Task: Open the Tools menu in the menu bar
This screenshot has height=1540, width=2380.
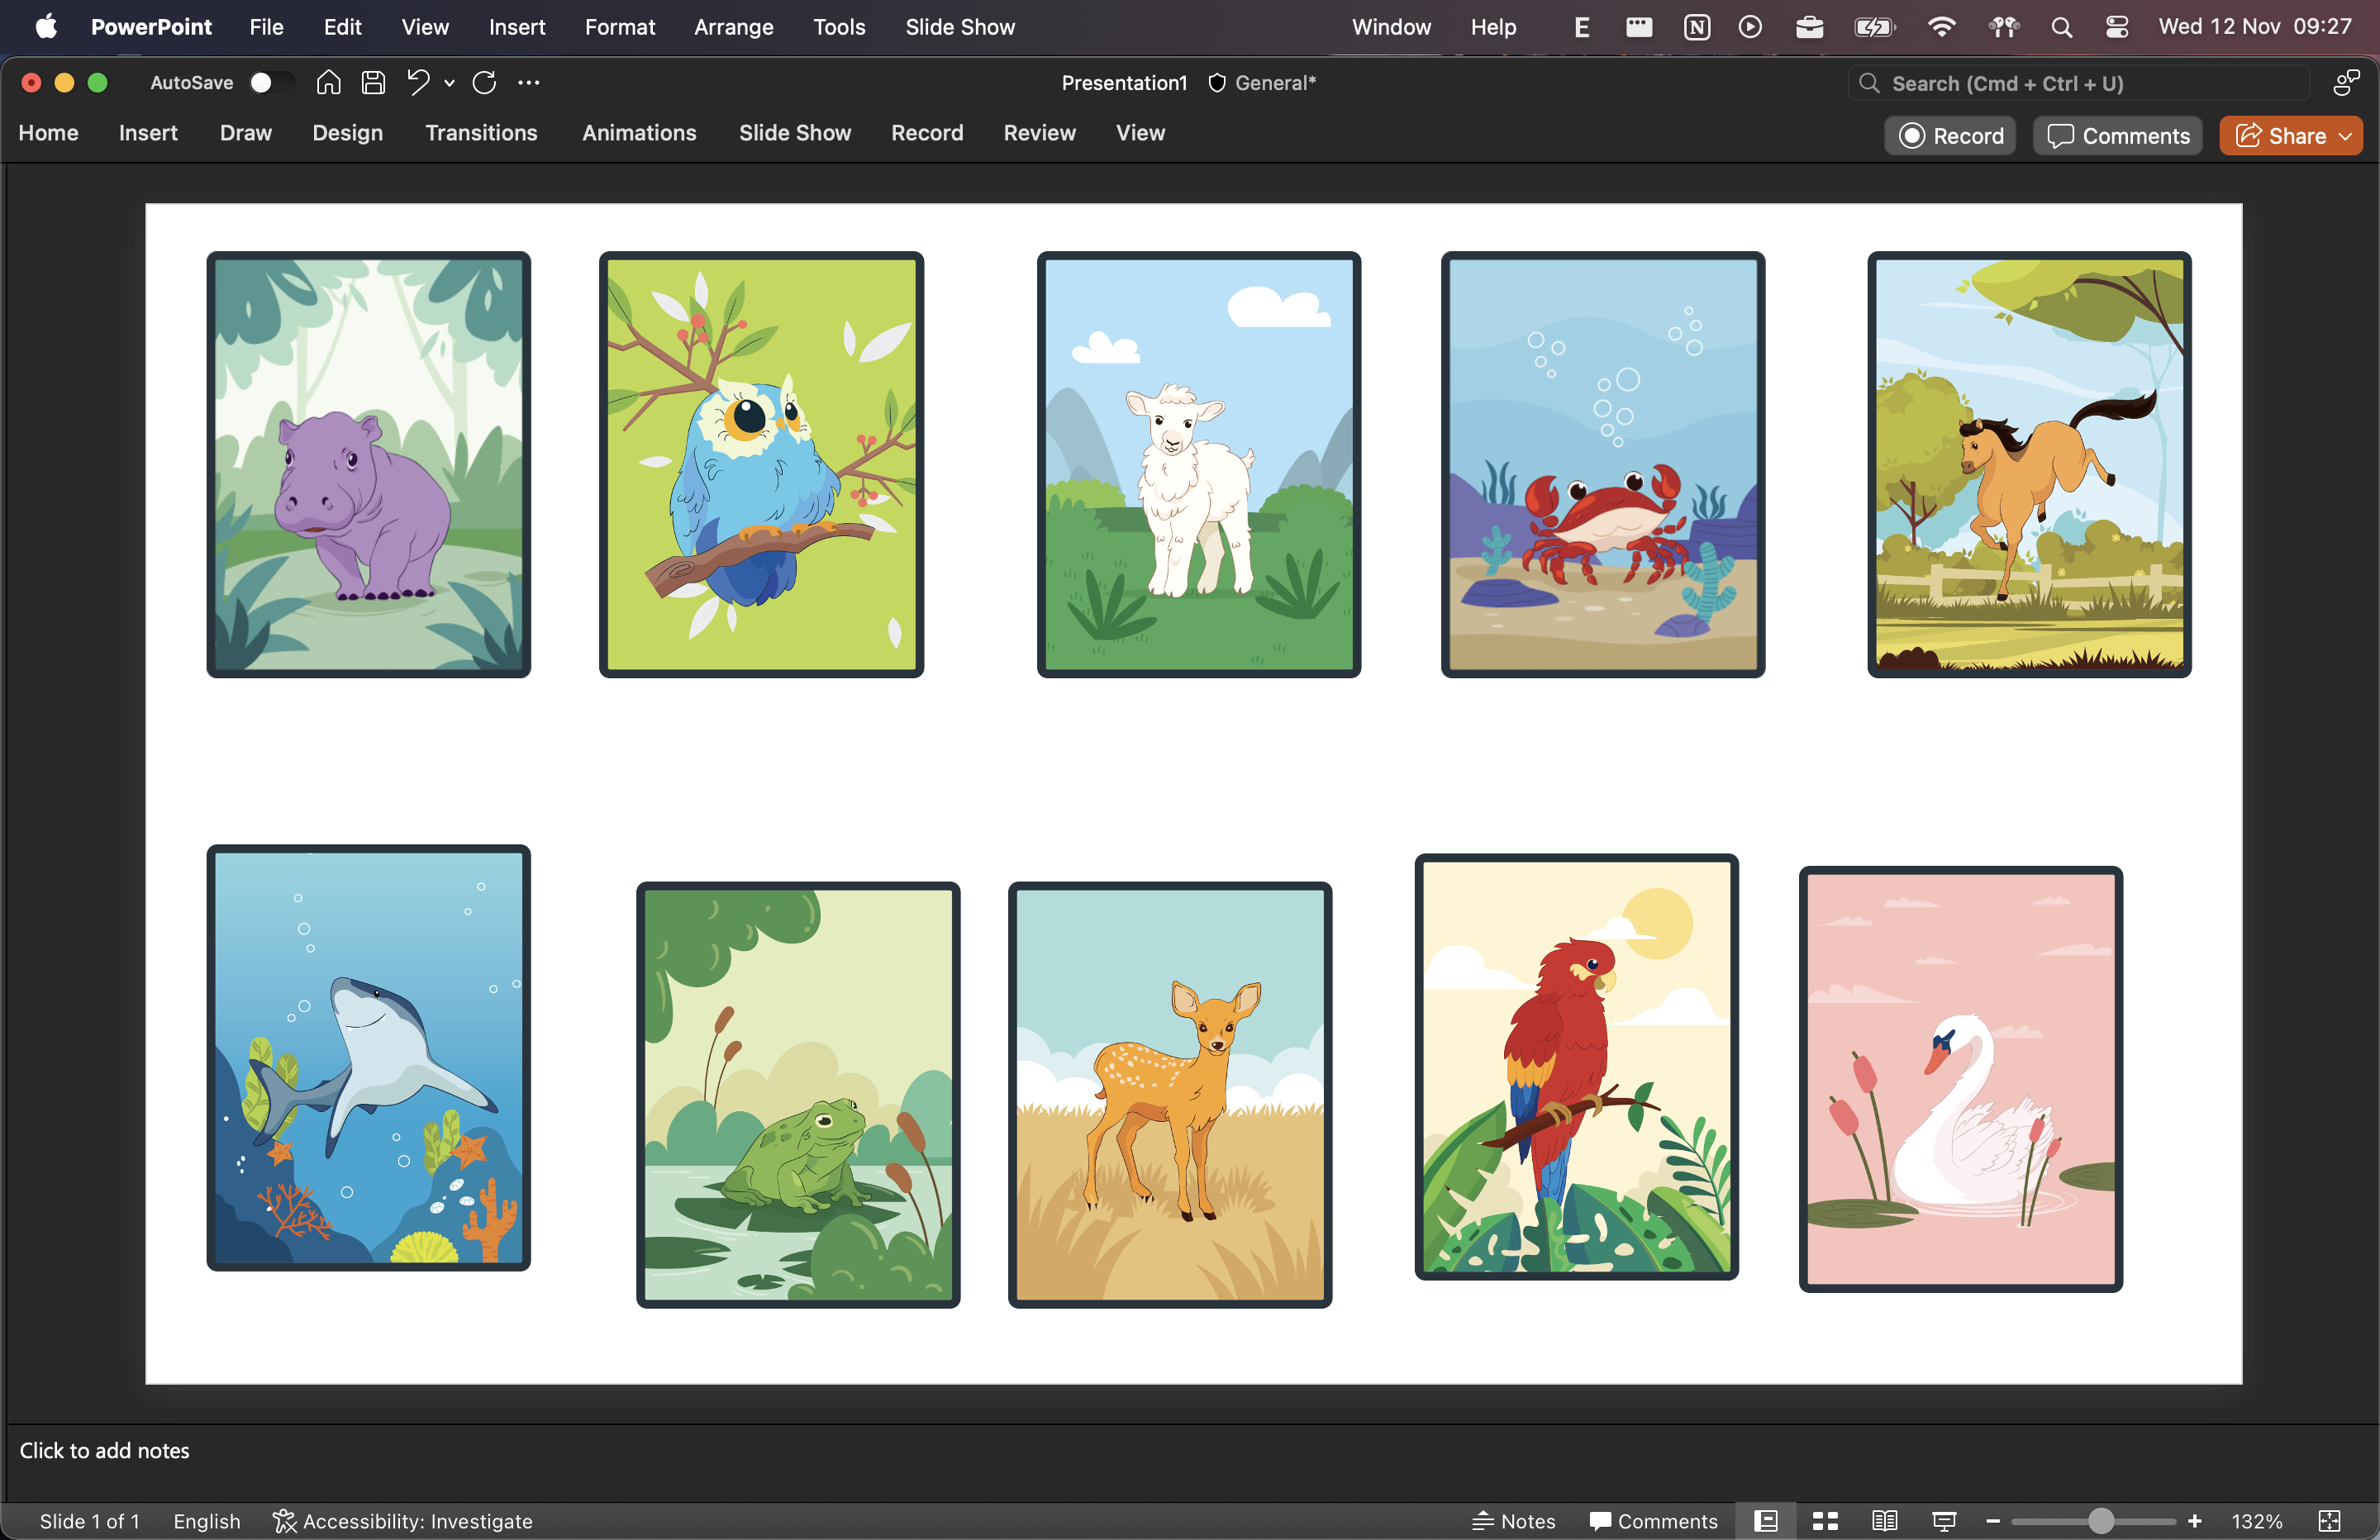Action: (838, 27)
